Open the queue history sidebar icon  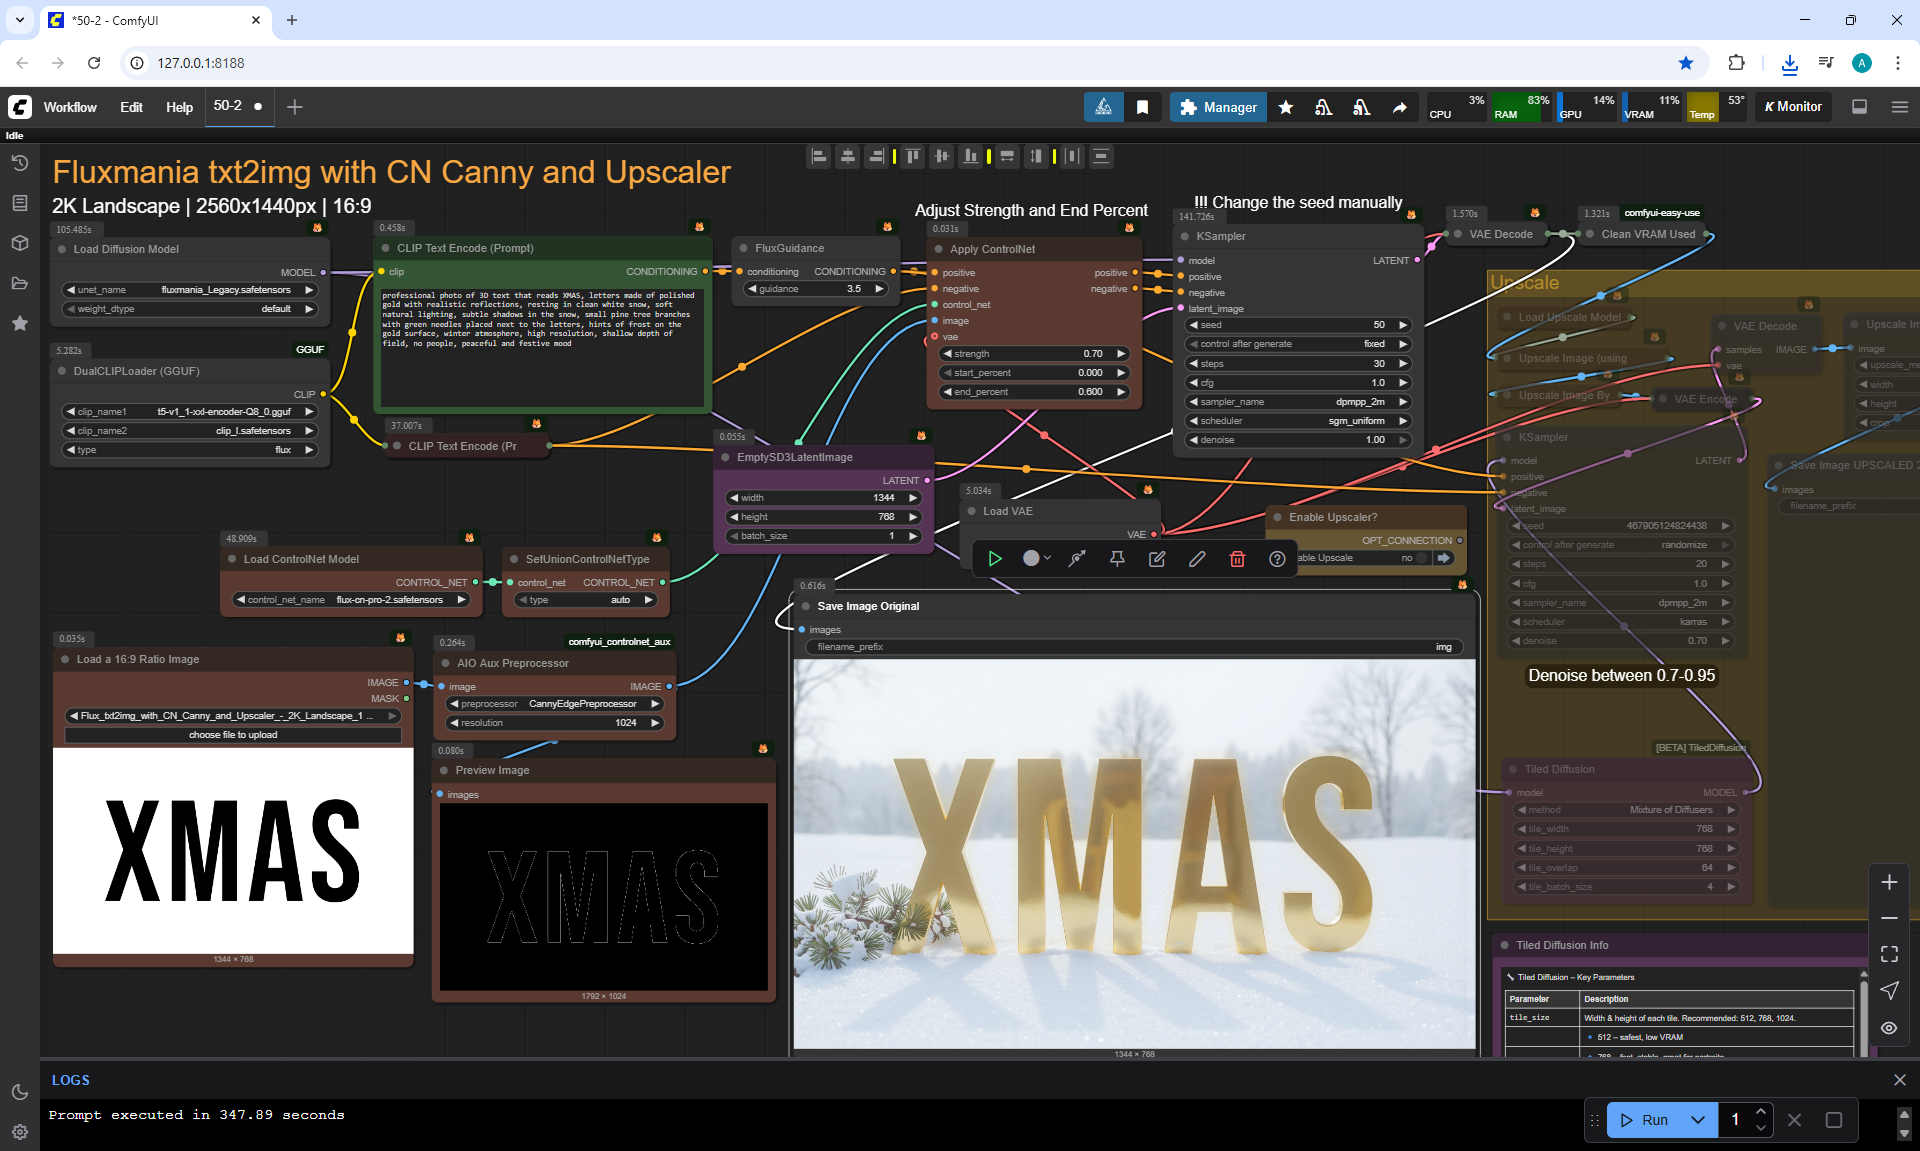(x=19, y=163)
